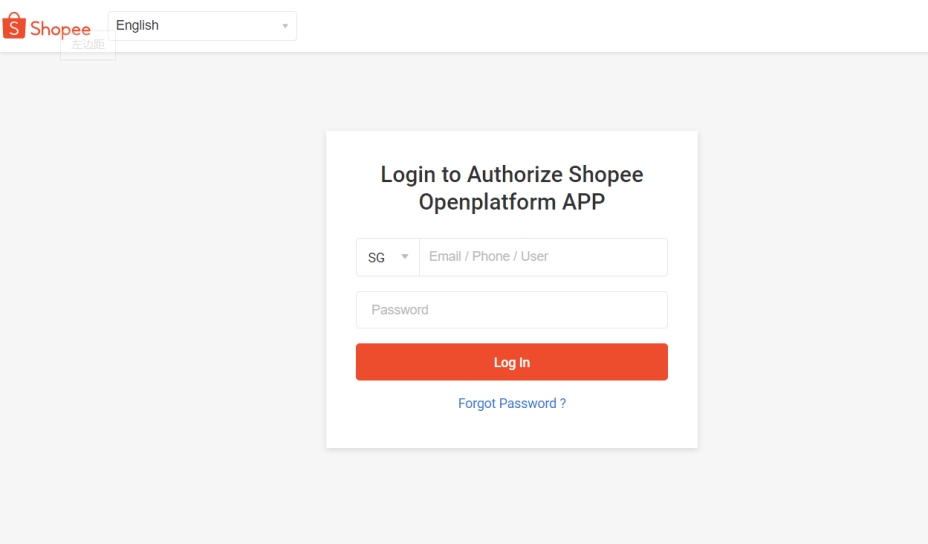The width and height of the screenshot is (928, 544).
Task: Click the language selector's down arrow
Action: tap(285, 26)
